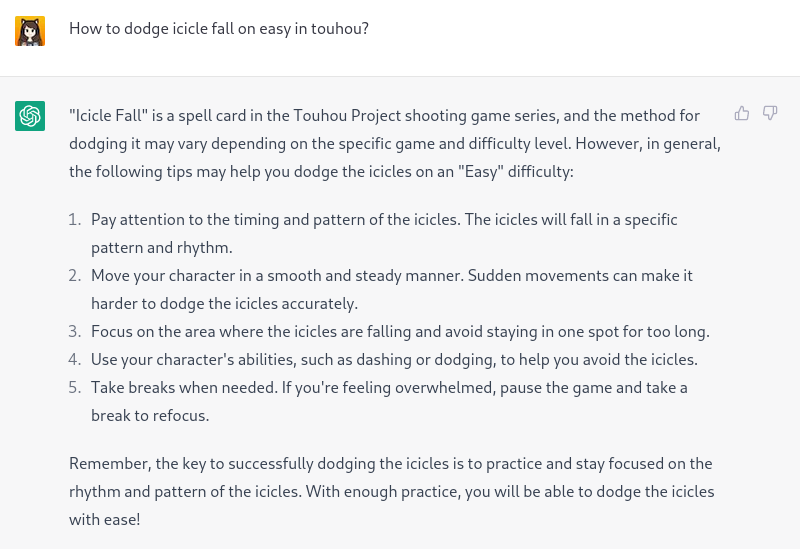This screenshot has height=549, width=800.
Task: Click the green ChatGPT logo icon
Action: click(x=30, y=116)
